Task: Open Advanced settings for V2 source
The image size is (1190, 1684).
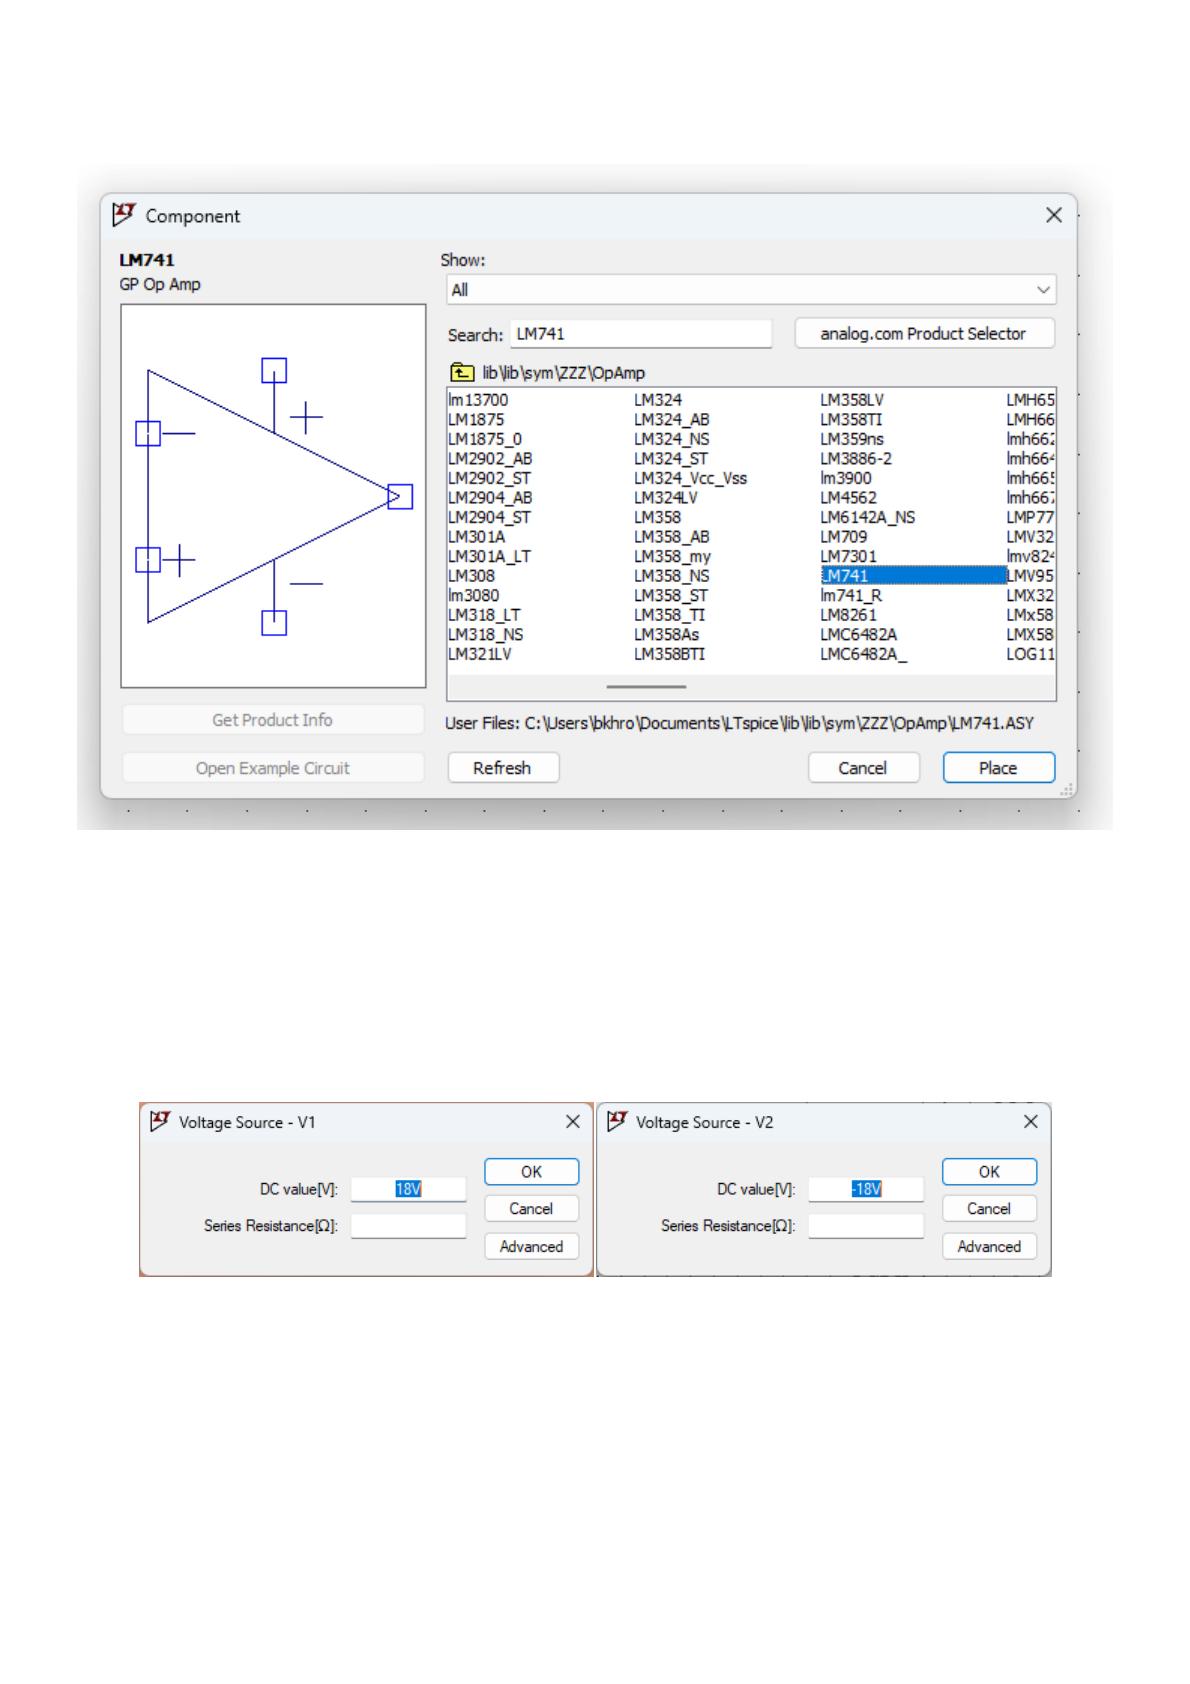Action: [x=988, y=1247]
